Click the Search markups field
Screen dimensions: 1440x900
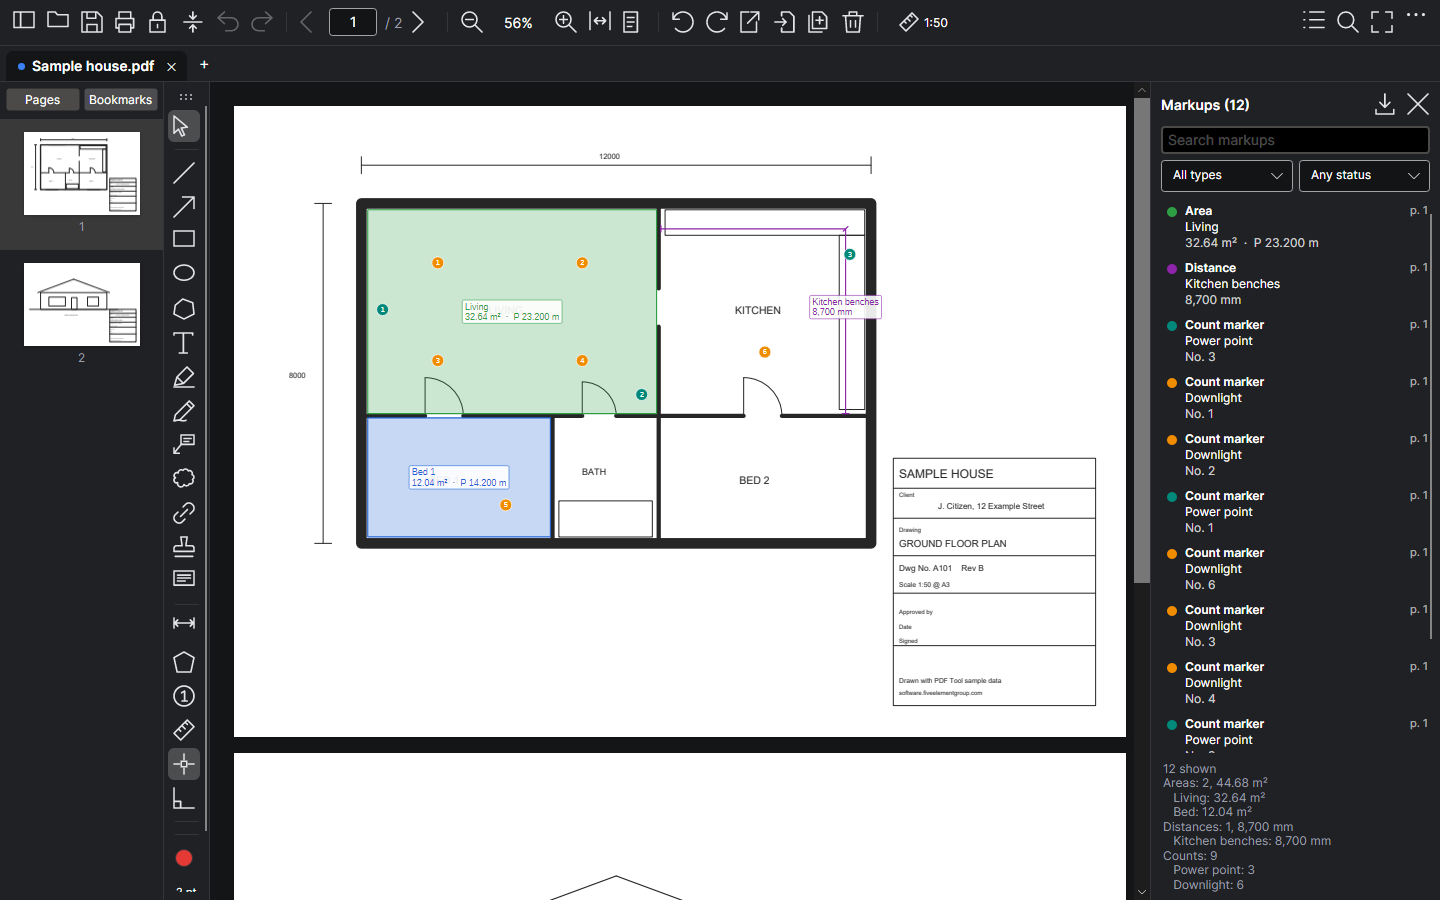pyautogui.click(x=1295, y=140)
